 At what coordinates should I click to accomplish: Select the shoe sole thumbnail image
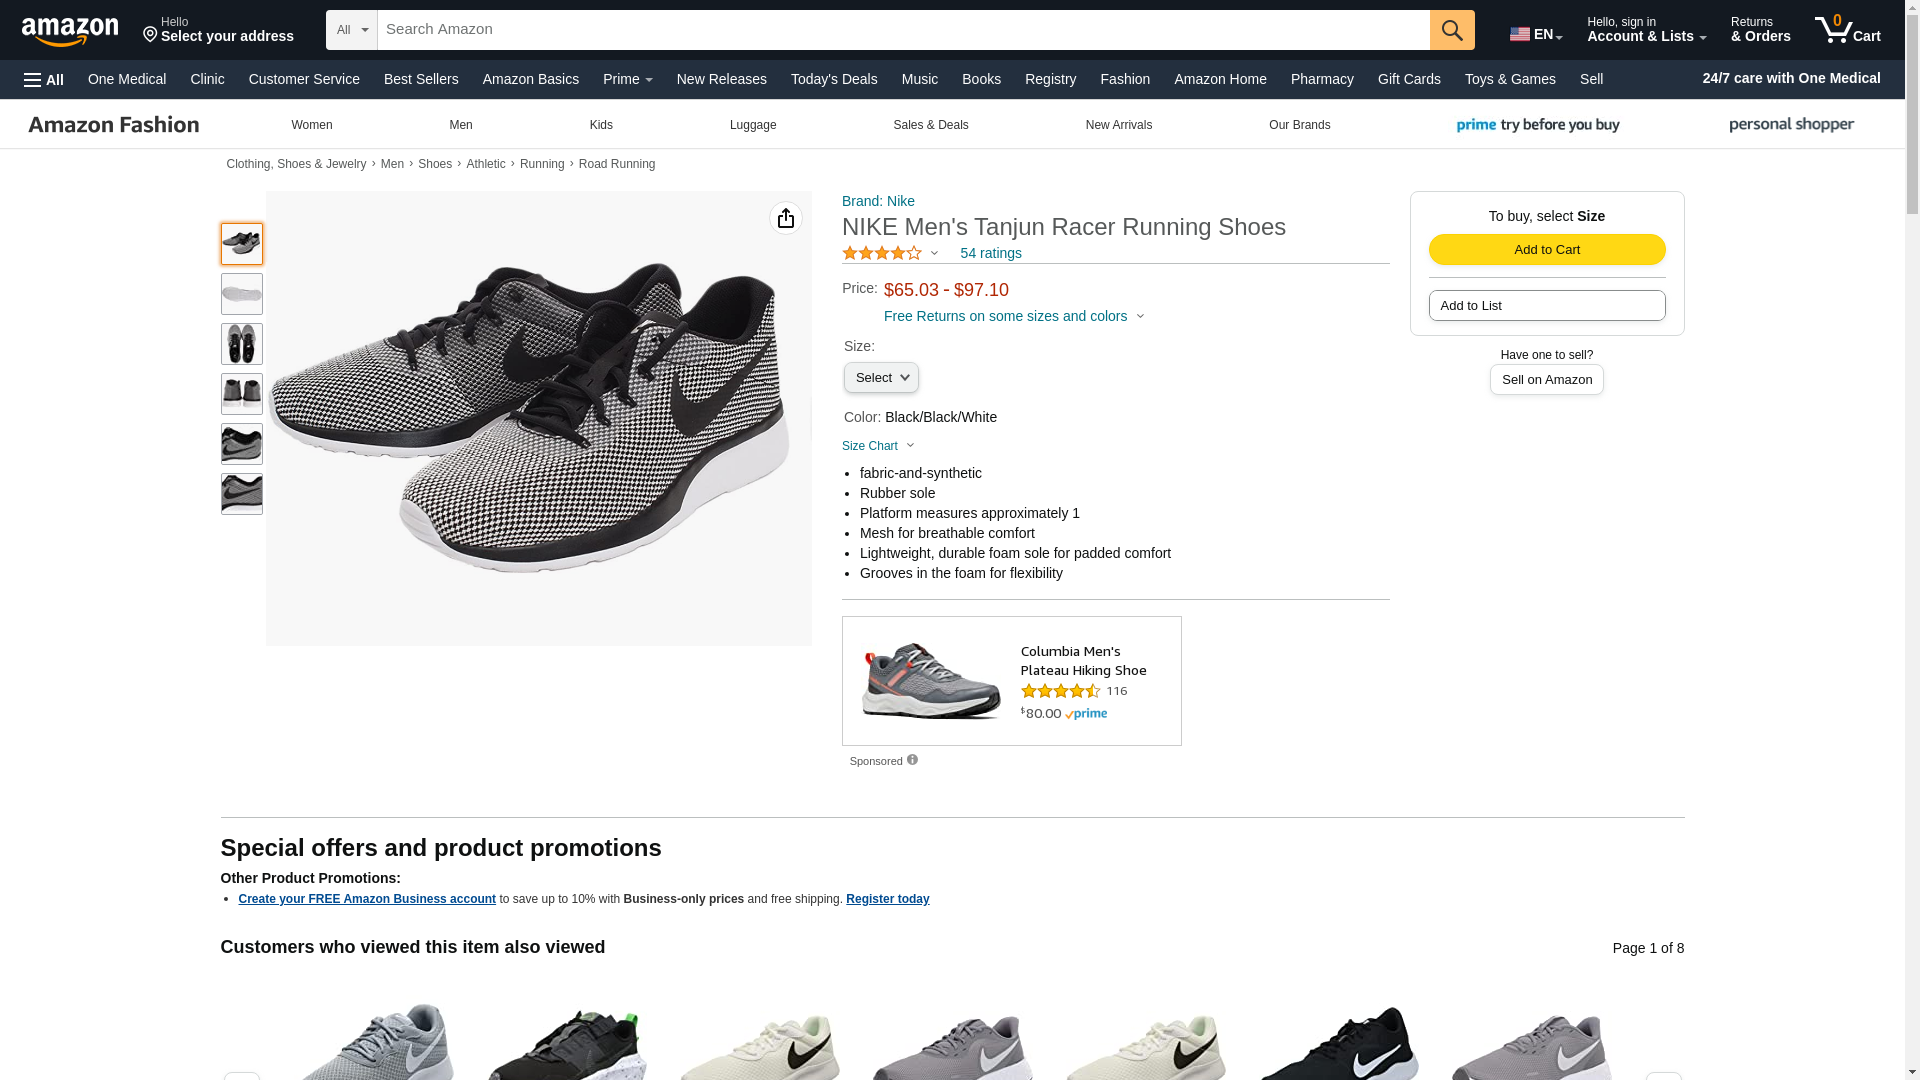pyautogui.click(x=242, y=294)
